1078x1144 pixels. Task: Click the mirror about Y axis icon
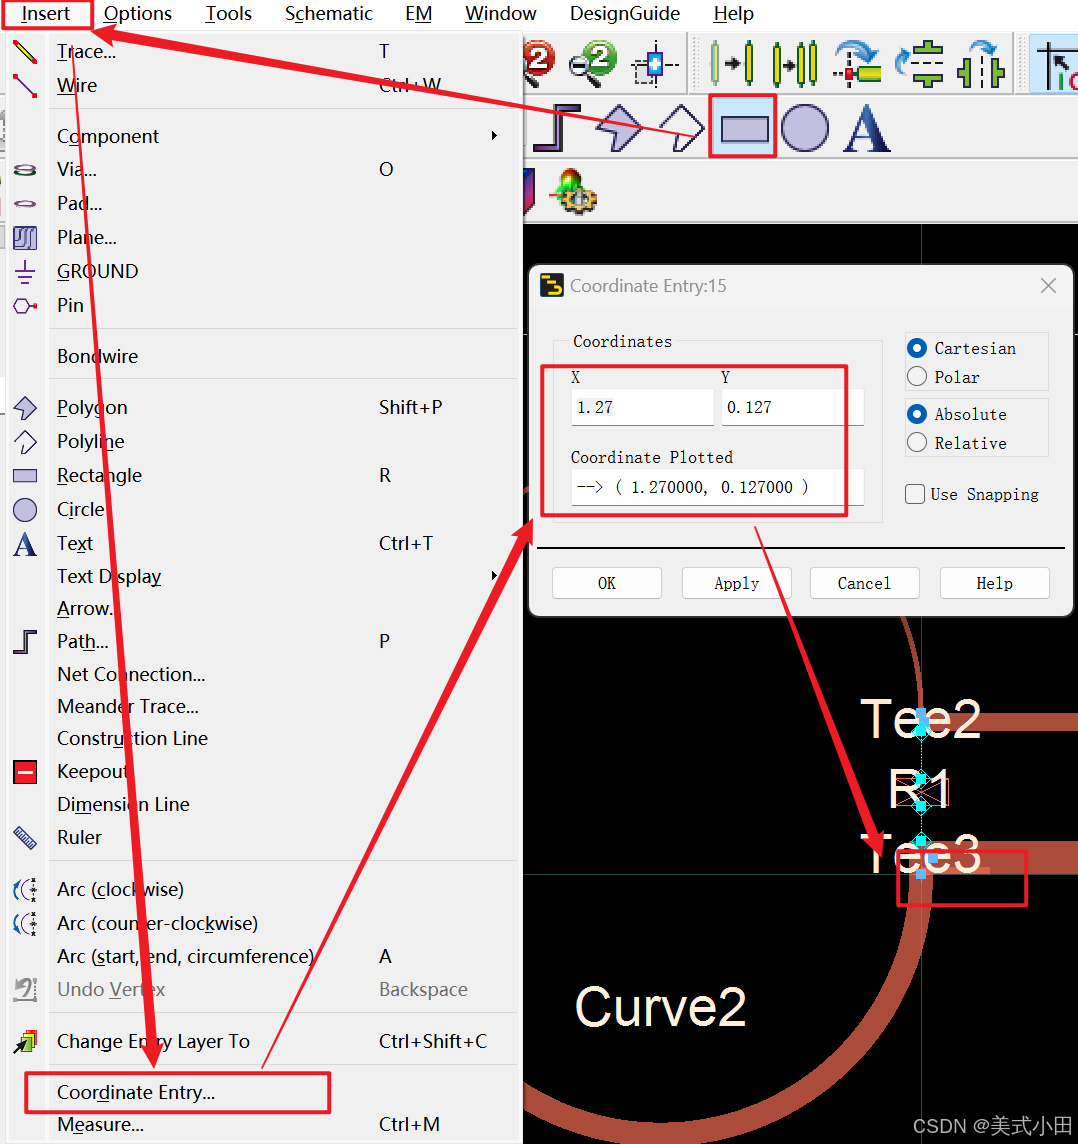pos(982,63)
